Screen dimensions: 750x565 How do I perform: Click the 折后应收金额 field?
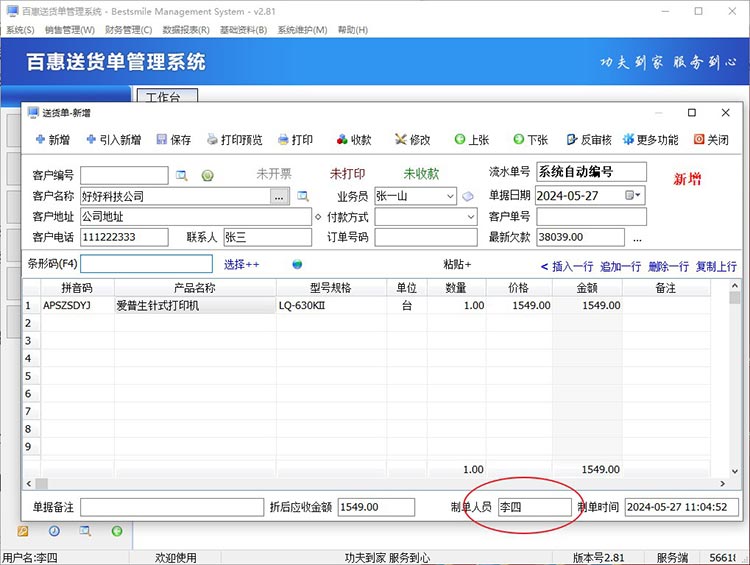point(376,507)
